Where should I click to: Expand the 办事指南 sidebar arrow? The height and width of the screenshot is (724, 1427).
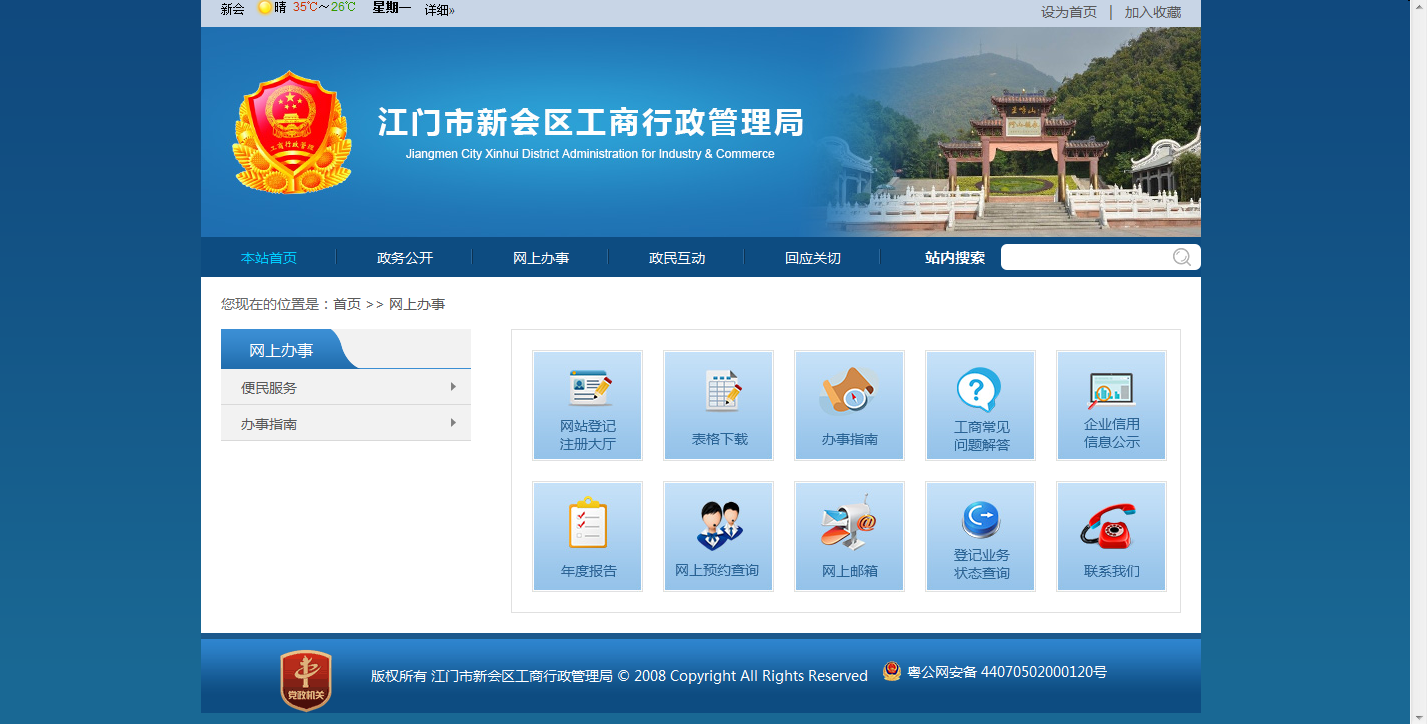pyautogui.click(x=453, y=423)
